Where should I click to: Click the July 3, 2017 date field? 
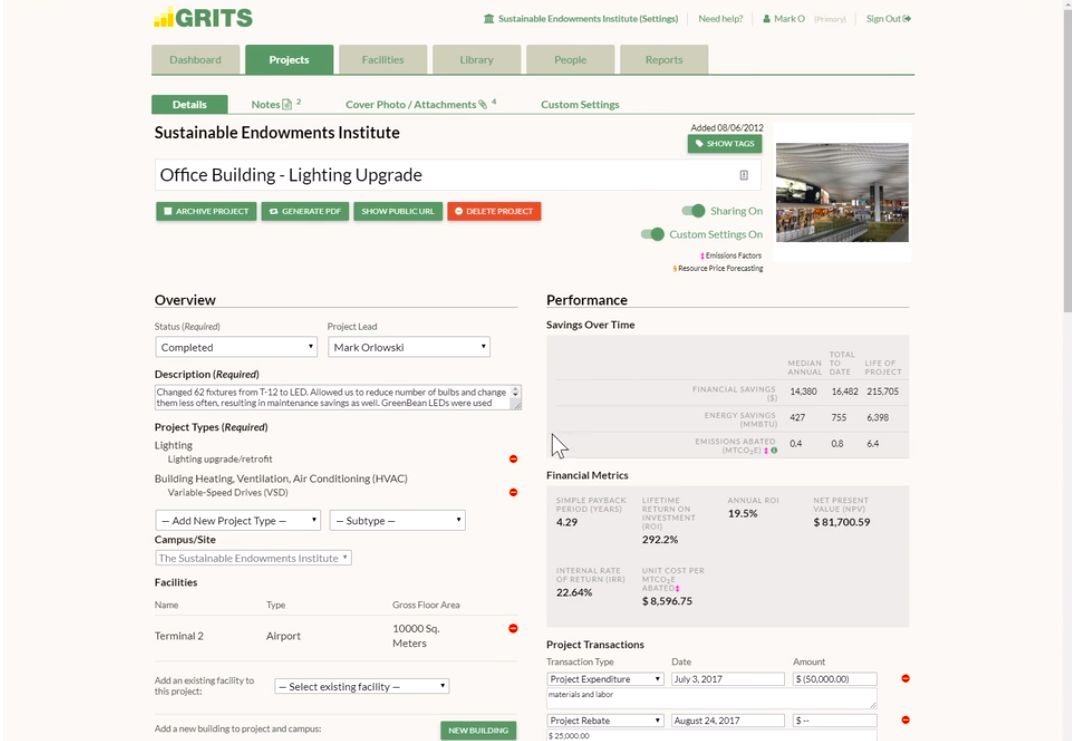(727, 679)
